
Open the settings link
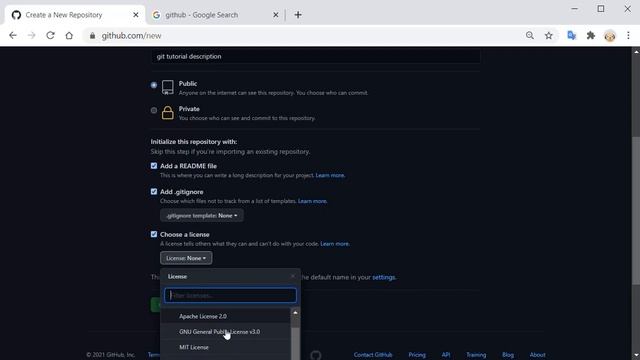384,277
